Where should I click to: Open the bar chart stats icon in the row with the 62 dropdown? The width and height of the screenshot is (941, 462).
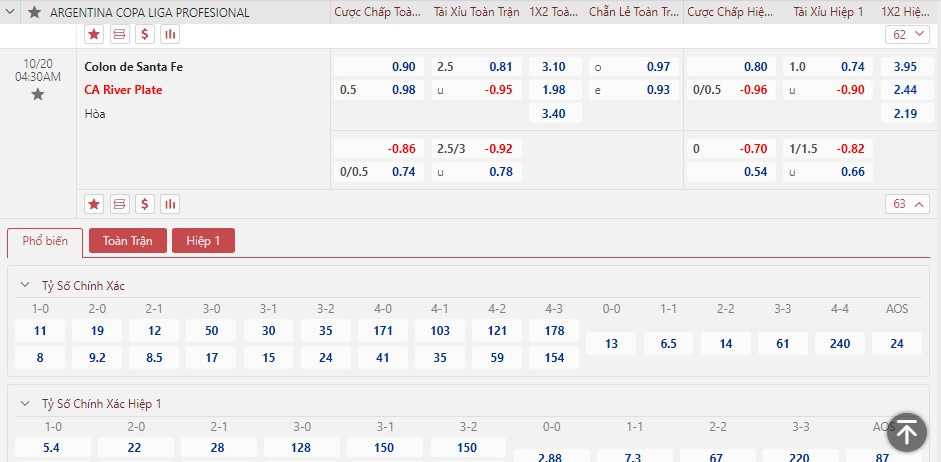(x=170, y=34)
